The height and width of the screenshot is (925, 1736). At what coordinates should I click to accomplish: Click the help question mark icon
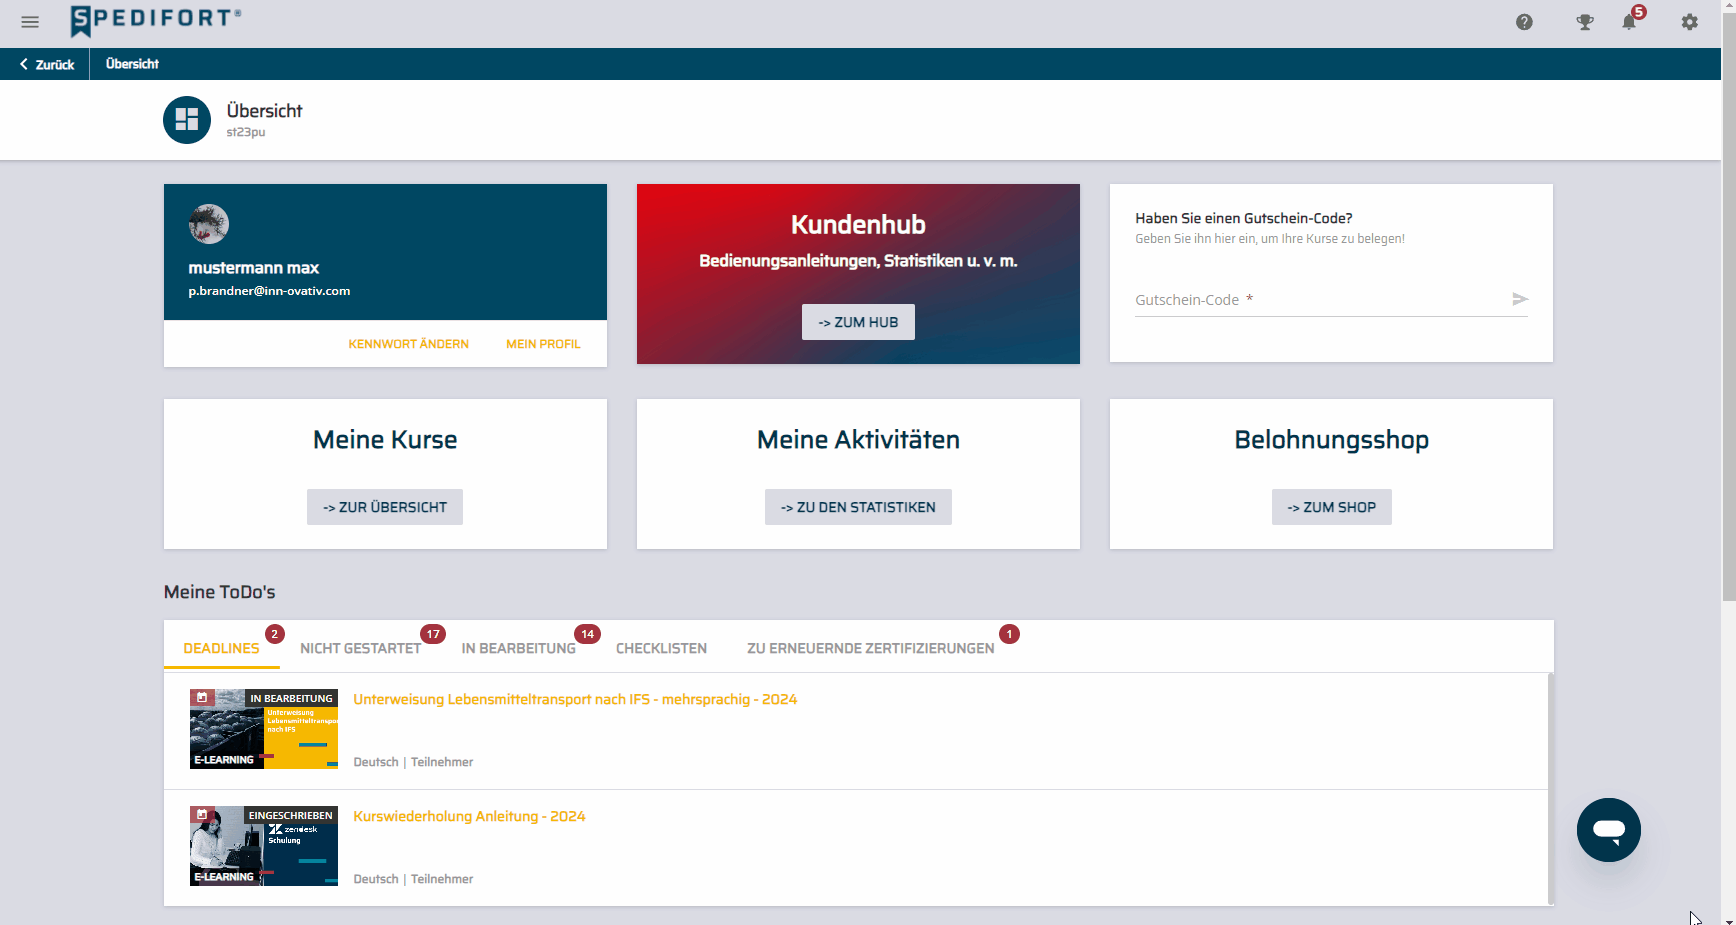[1524, 22]
